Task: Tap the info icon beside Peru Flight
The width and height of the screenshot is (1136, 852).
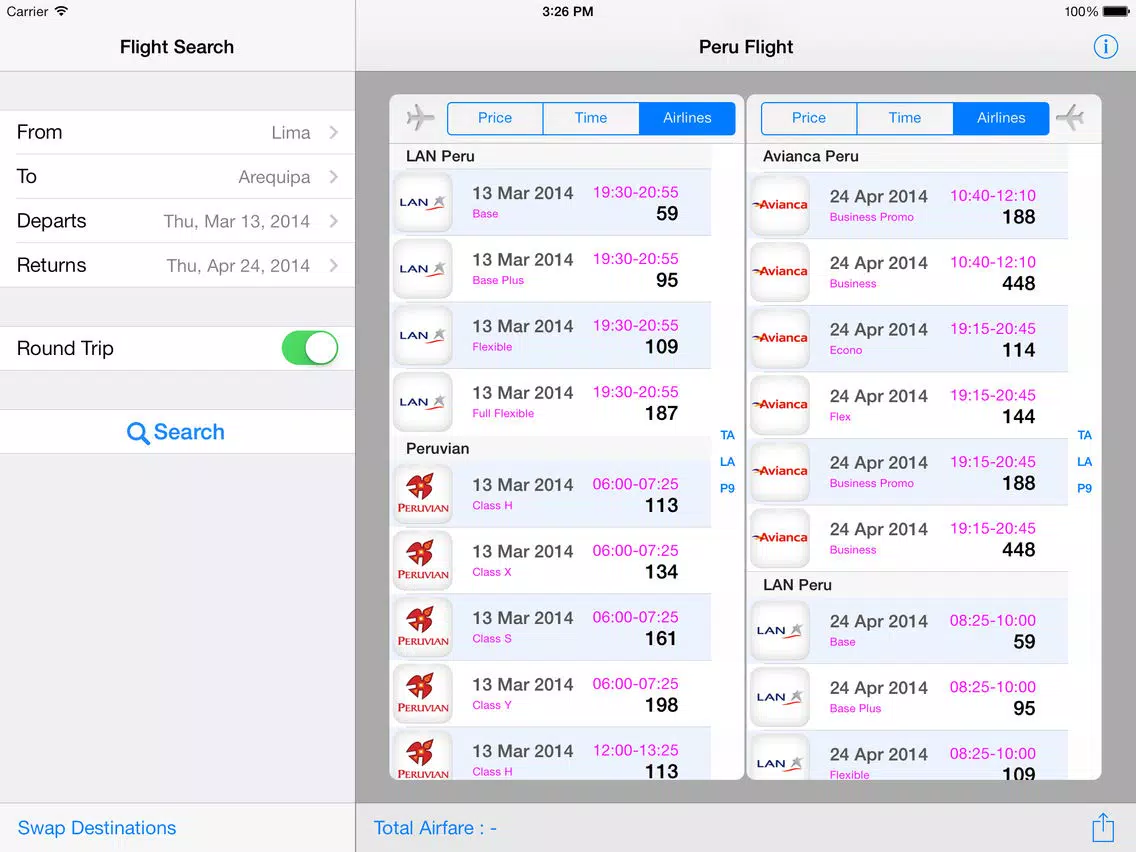Action: click(1105, 47)
